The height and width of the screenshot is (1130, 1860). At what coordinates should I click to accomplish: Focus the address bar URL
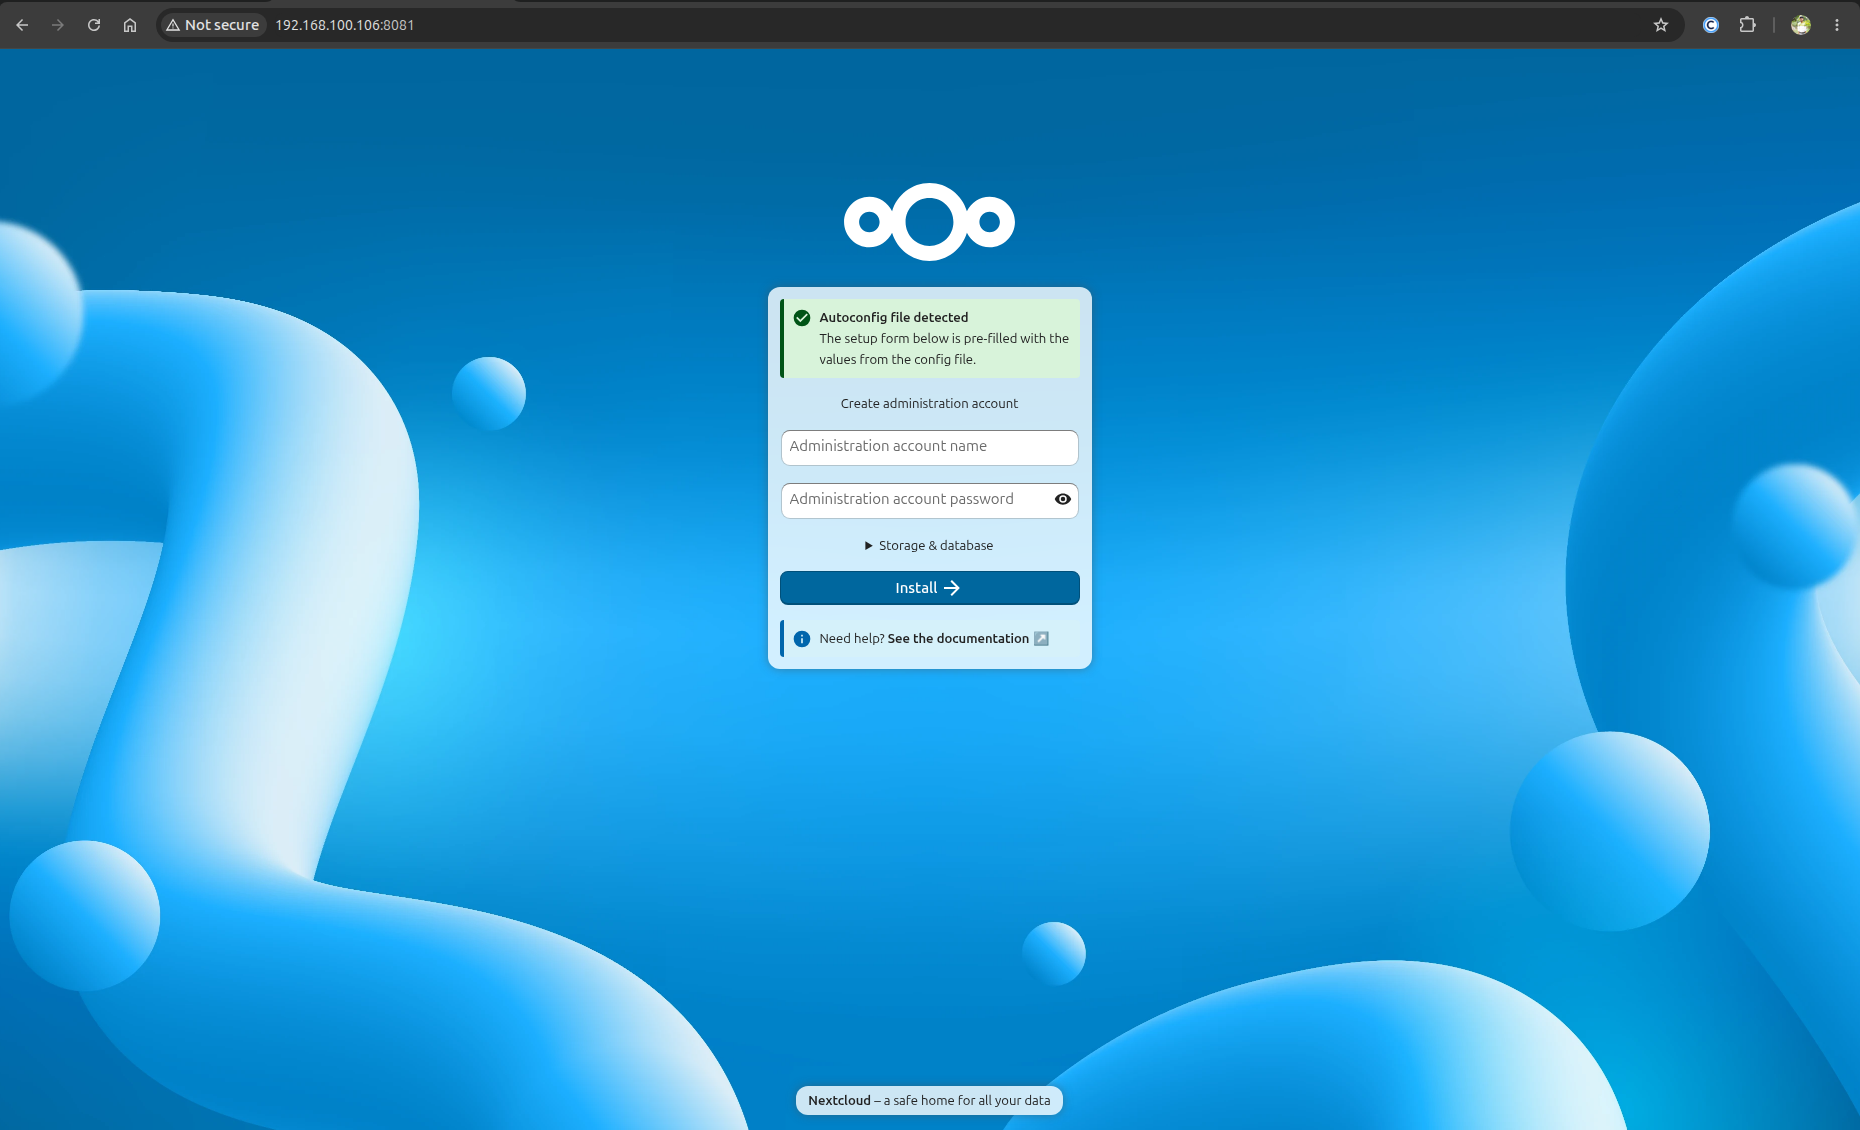pyautogui.click(x=345, y=25)
